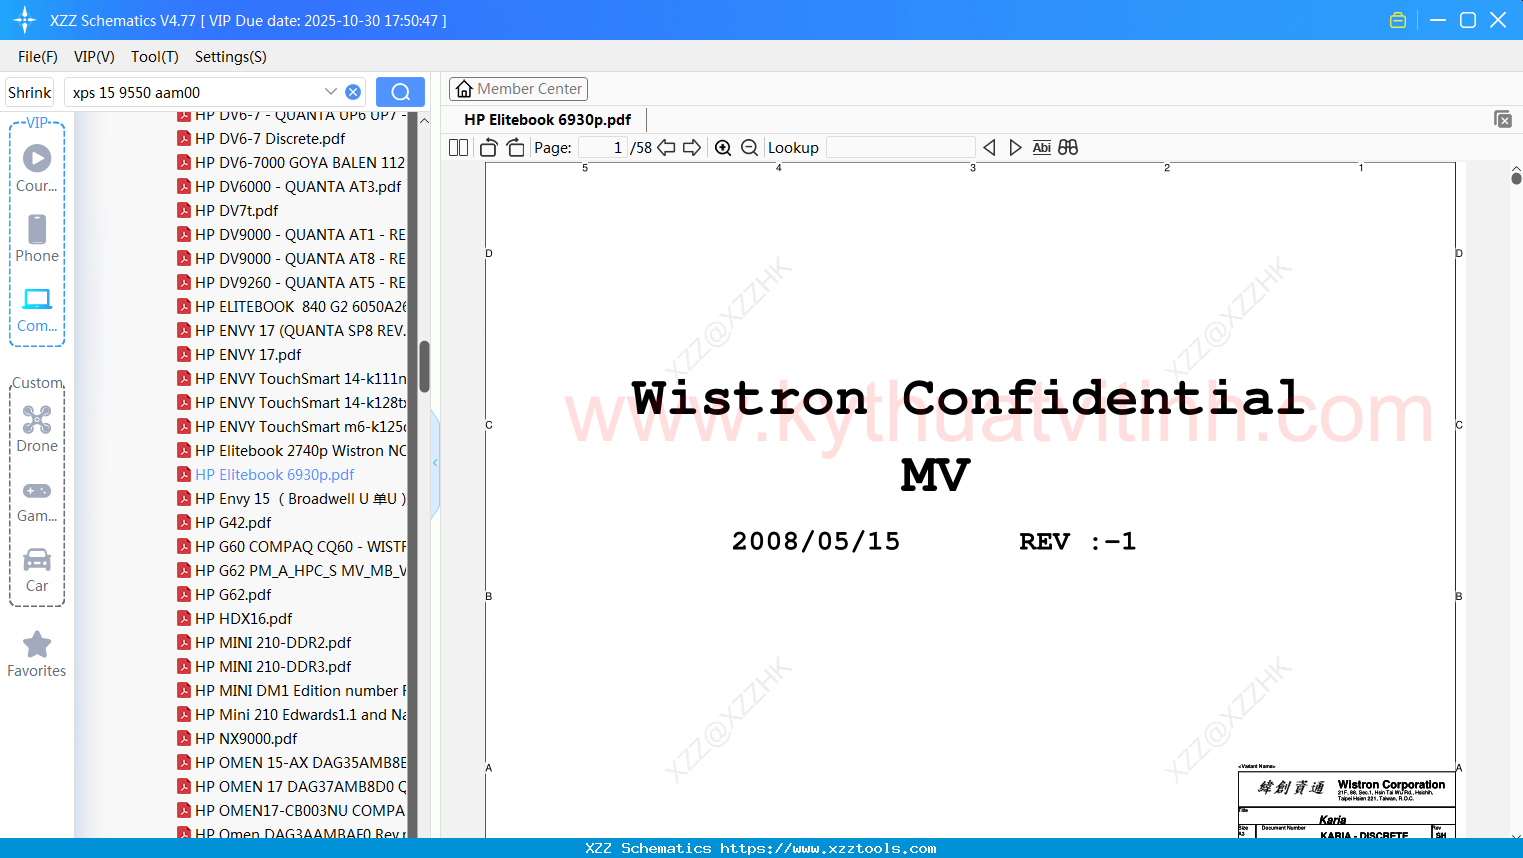Viewport: 1523px width, 858px height.
Task: Click the binoculars search icon
Action: (x=1068, y=148)
